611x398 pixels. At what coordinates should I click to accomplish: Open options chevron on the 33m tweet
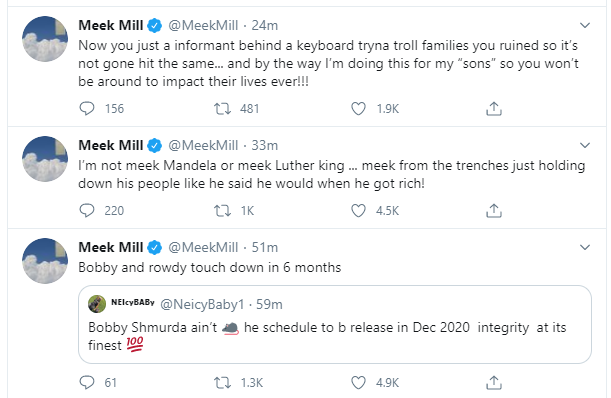point(585,146)
